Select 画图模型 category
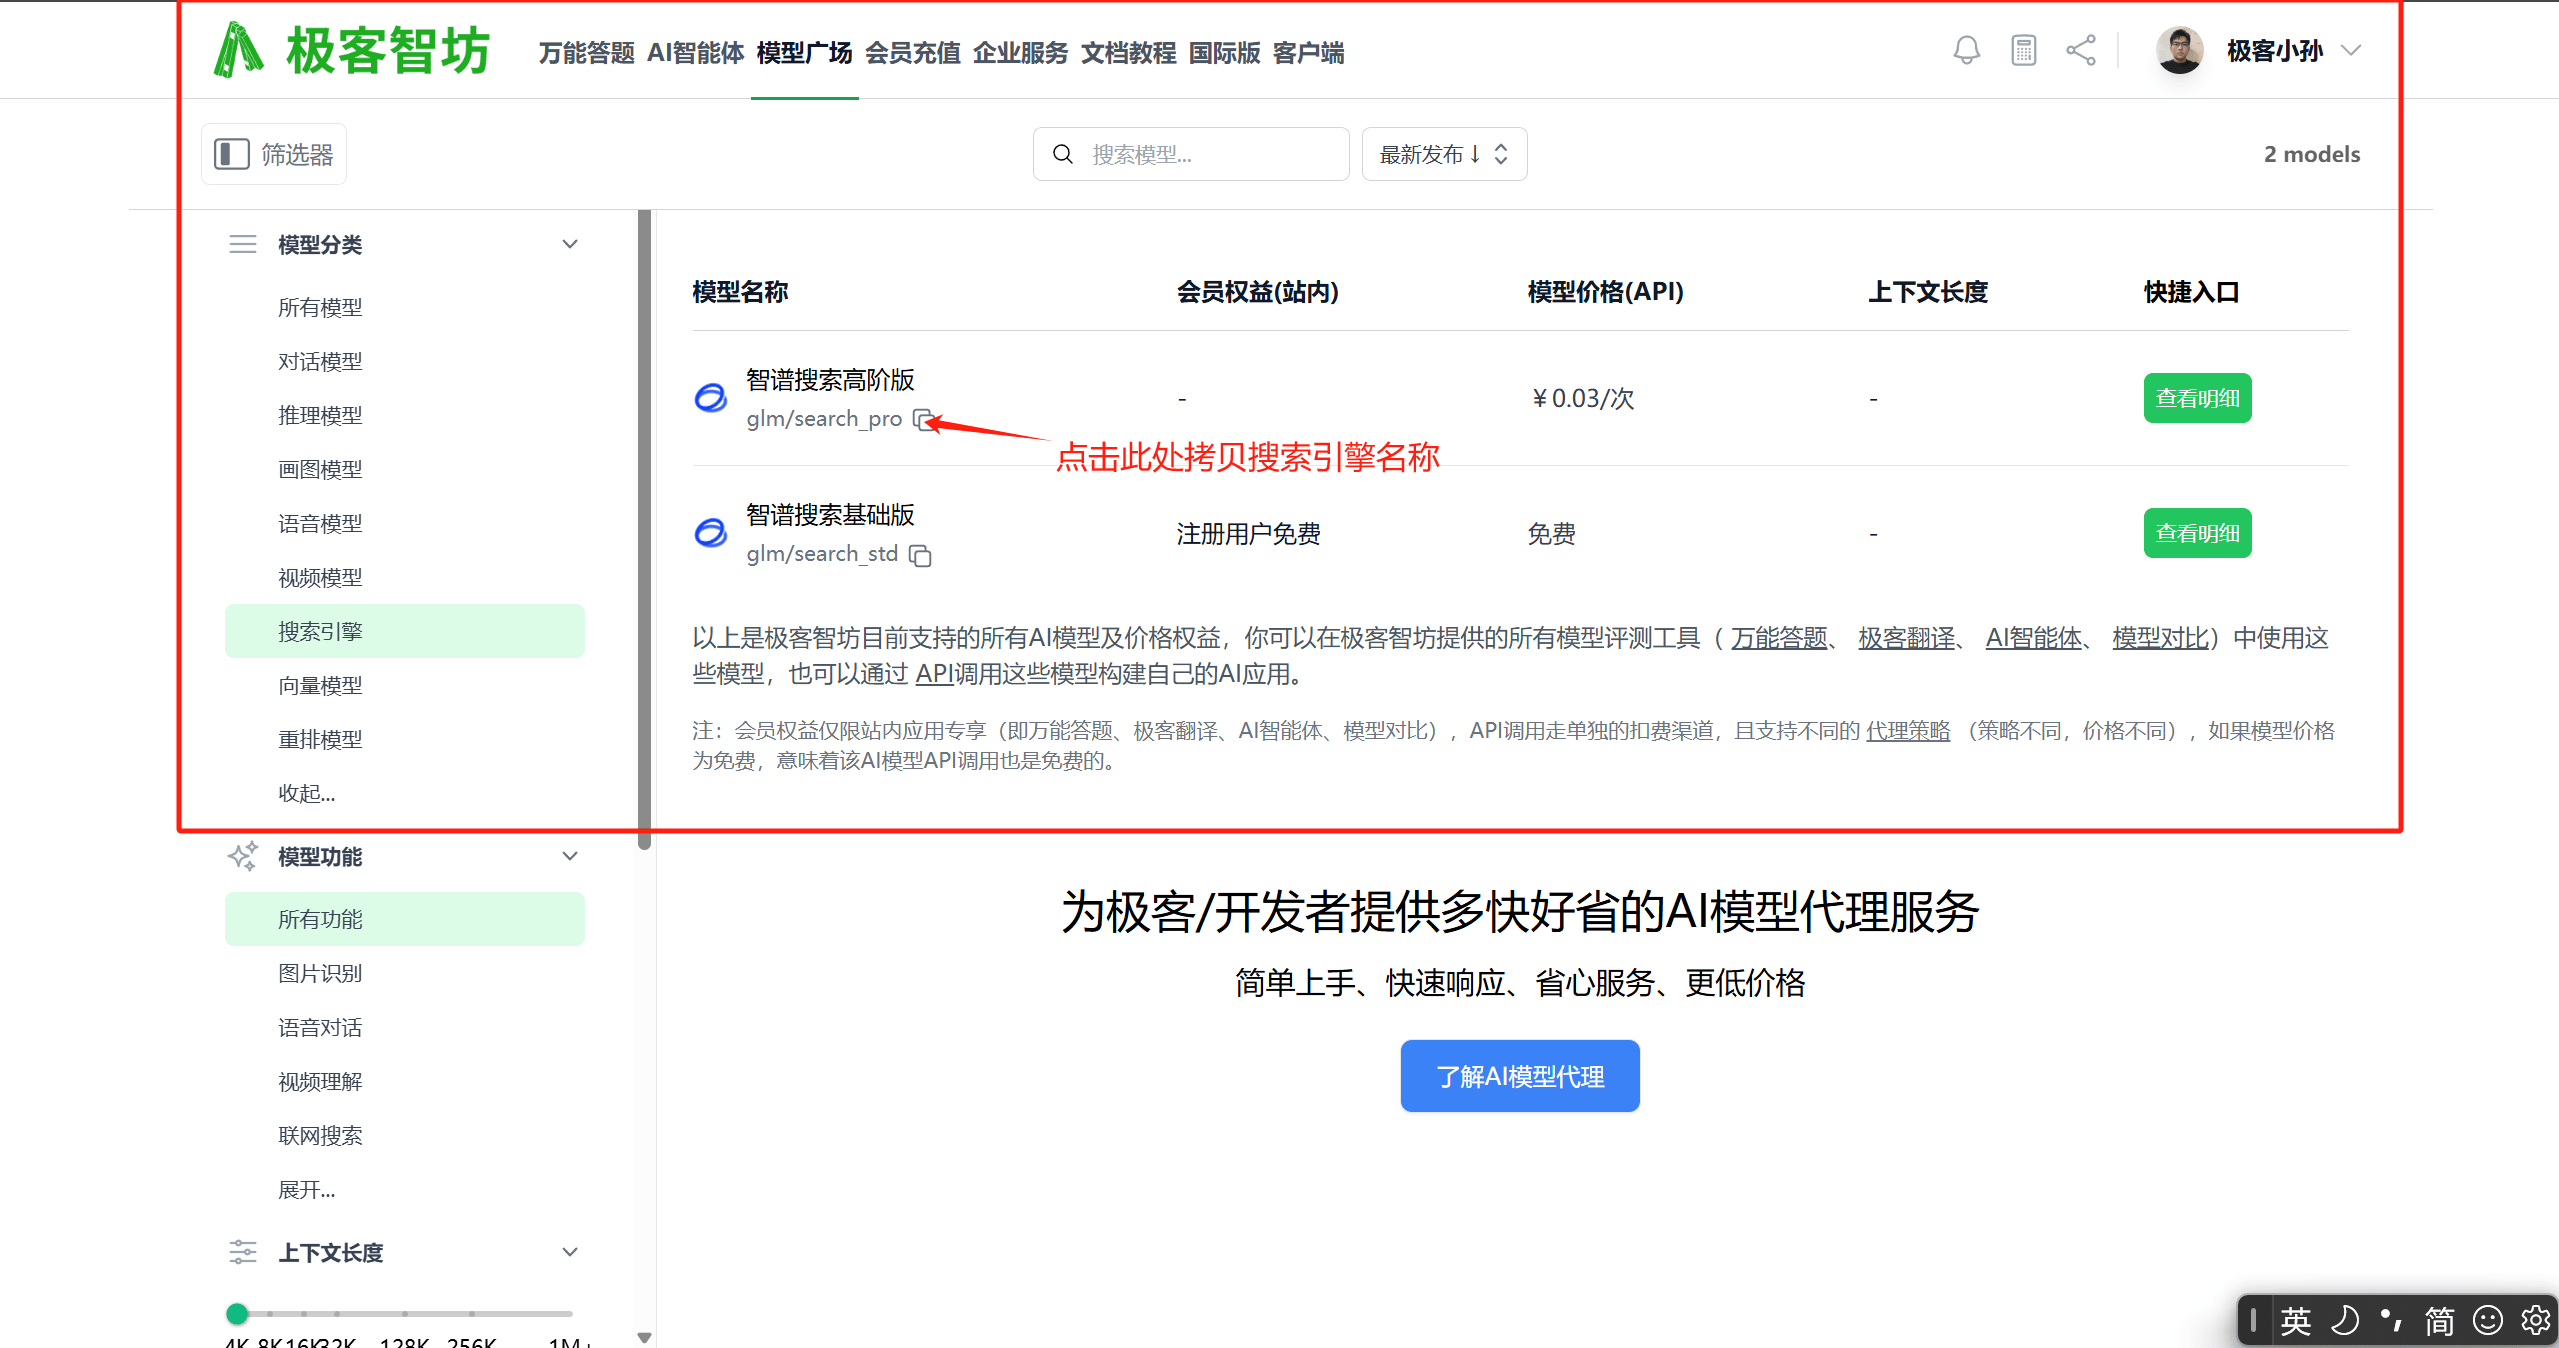Image resolution: width=2559 pixels, height=1348 pixels. click(x=405, y=469)
